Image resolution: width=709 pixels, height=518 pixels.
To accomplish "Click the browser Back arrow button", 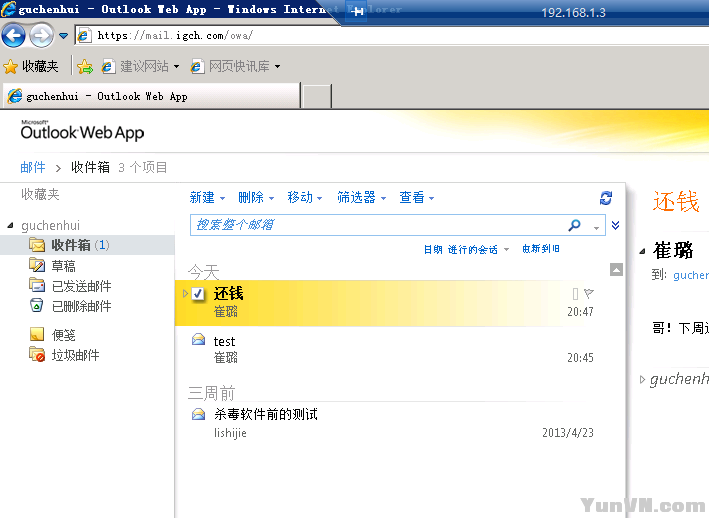I will click(14, 35).
